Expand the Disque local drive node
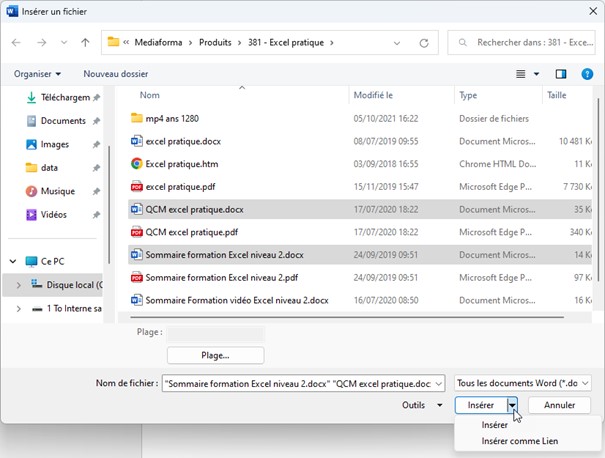The width and height of the screenshot is (605, 458). coord(20,285)
